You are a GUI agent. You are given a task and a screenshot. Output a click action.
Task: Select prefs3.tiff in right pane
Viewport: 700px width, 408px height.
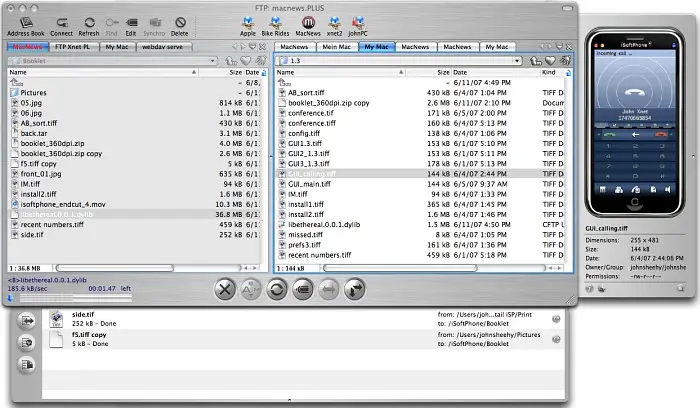click(x=420, y=245)
